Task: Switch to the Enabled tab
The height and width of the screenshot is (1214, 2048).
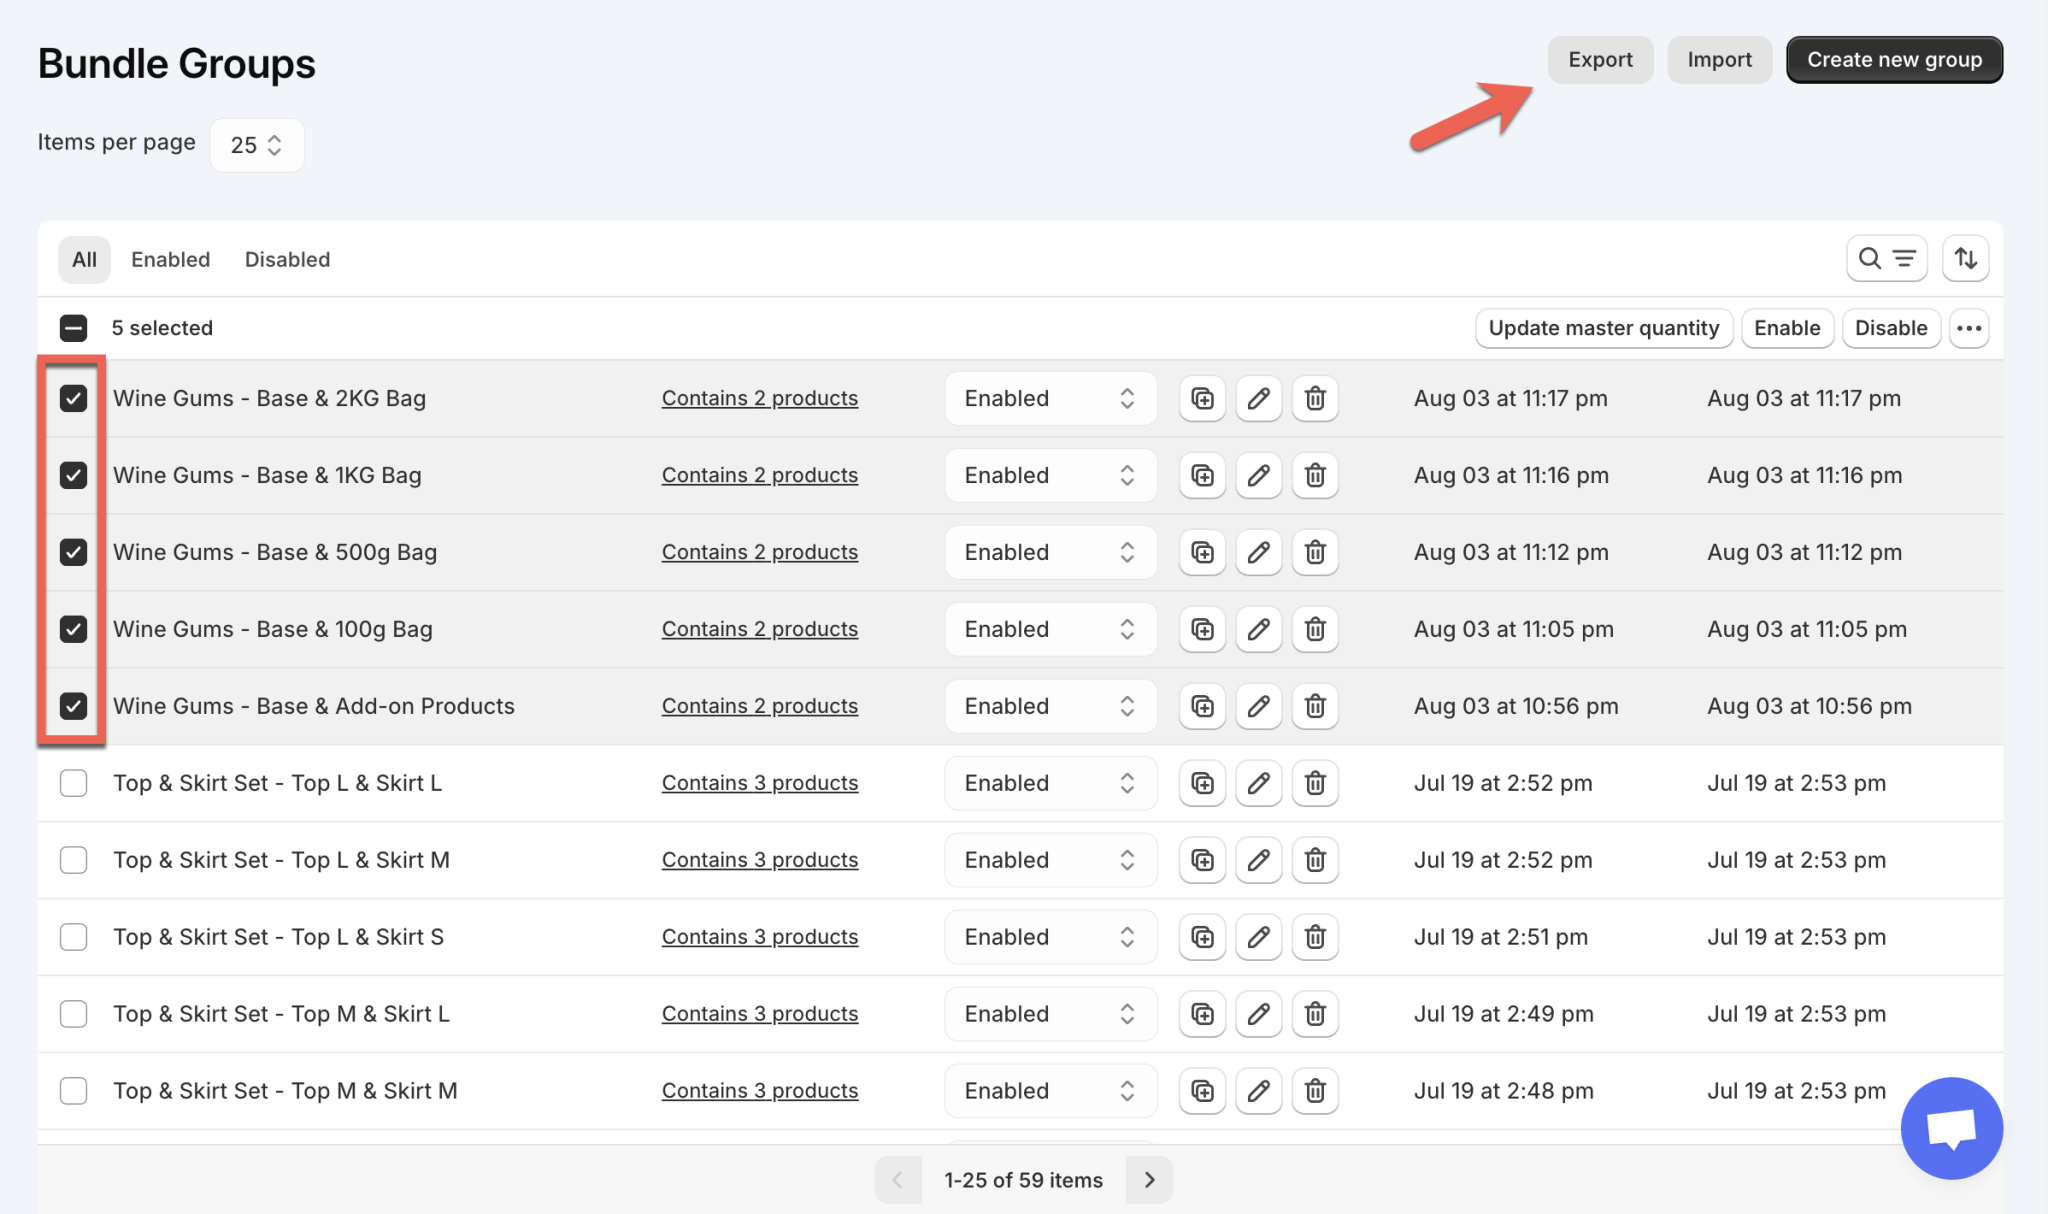Action: click(x=170, y=259)
